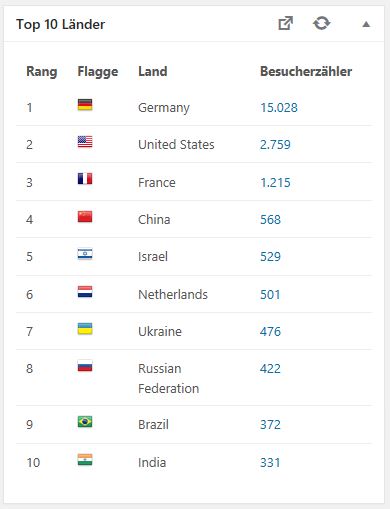Click the Brazil flag icon
Viewport: 390px width, 509px height.
tap(85, 422)
